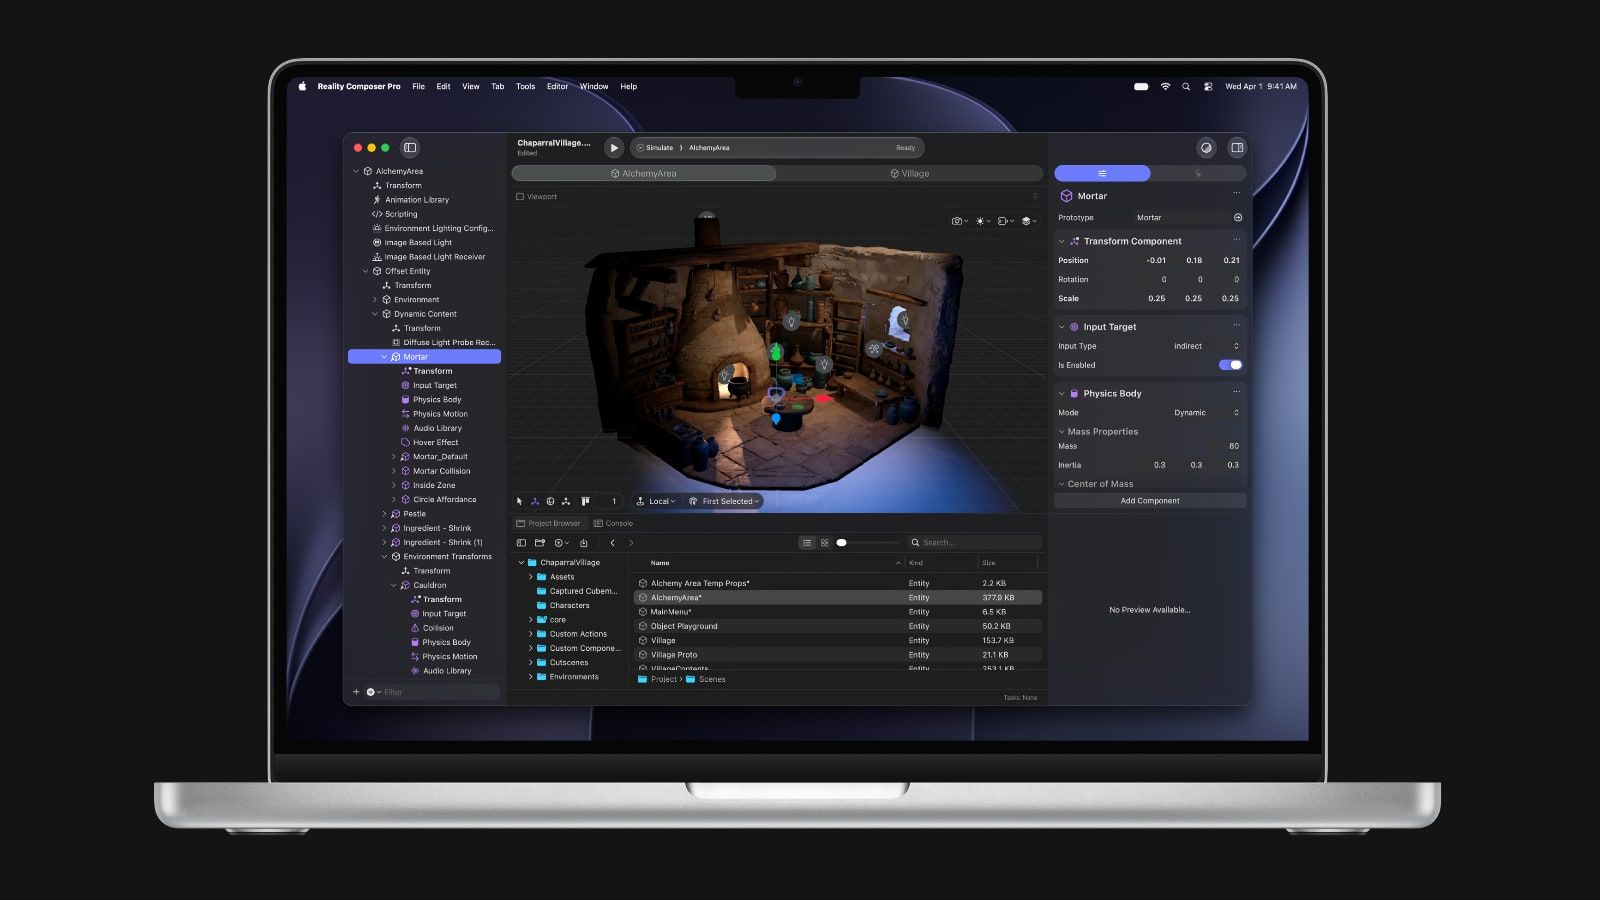This screenshot has height=900, width=1600.
Task: Click the new folder icon in browser
Action: pos(540,543)
